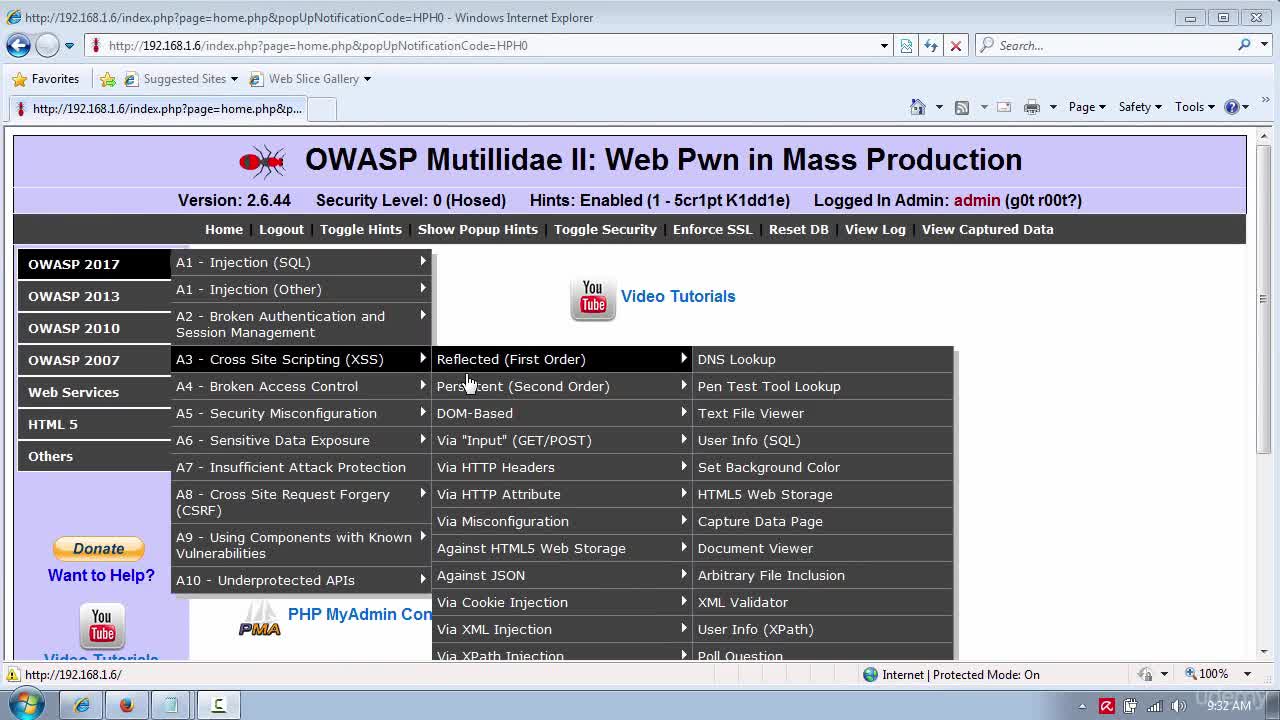Viewport: 1280px width, 720px height.
Task: Select XML Validator page entry
Action: click(823, 602)
